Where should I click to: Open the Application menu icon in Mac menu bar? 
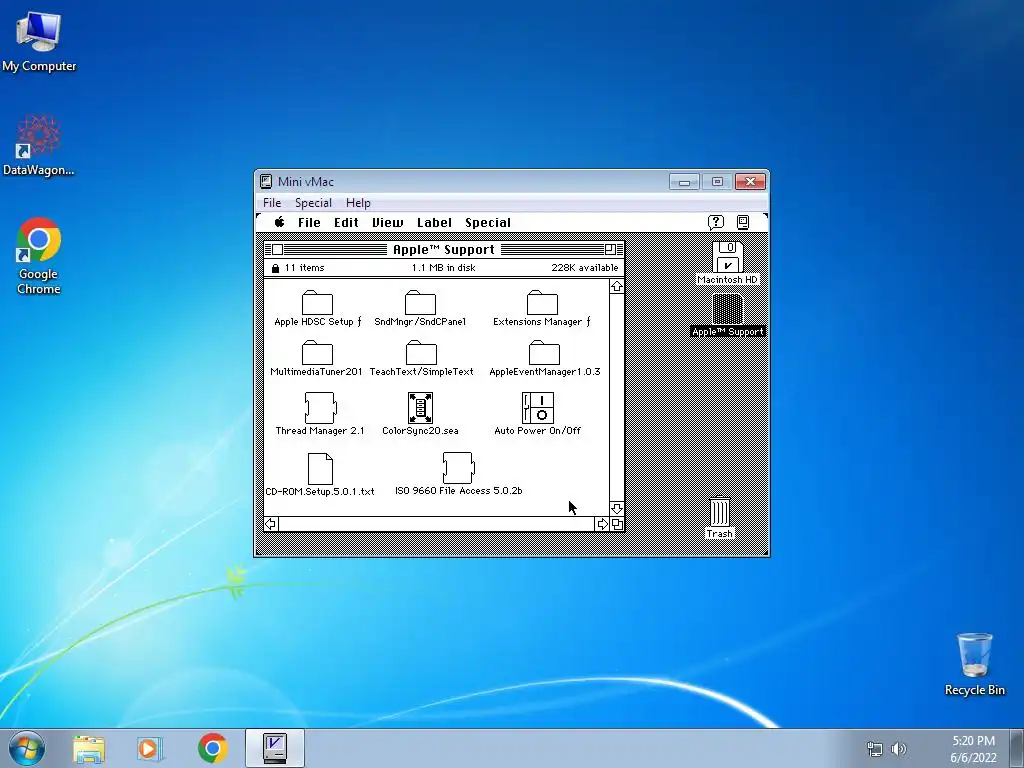point(743,223)
